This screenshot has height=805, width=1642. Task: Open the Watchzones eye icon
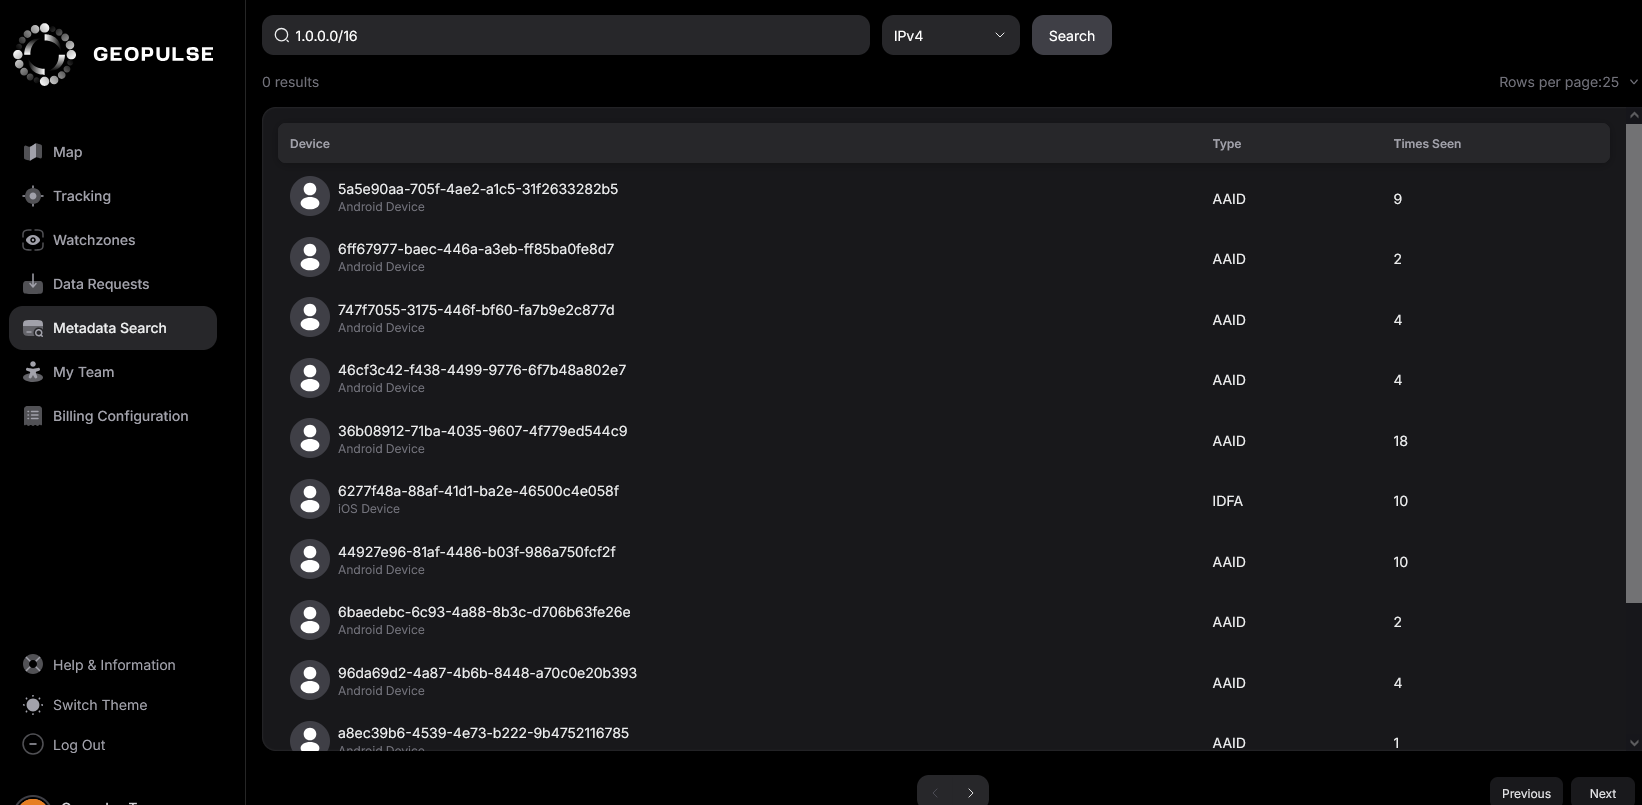coord(33,240)
